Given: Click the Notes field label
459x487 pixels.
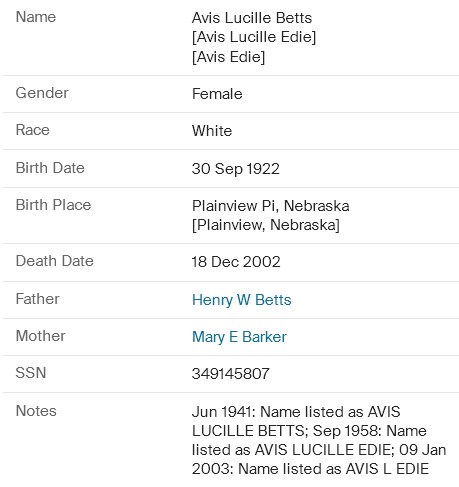Looking at the screenshot, I should coord(36,411).
